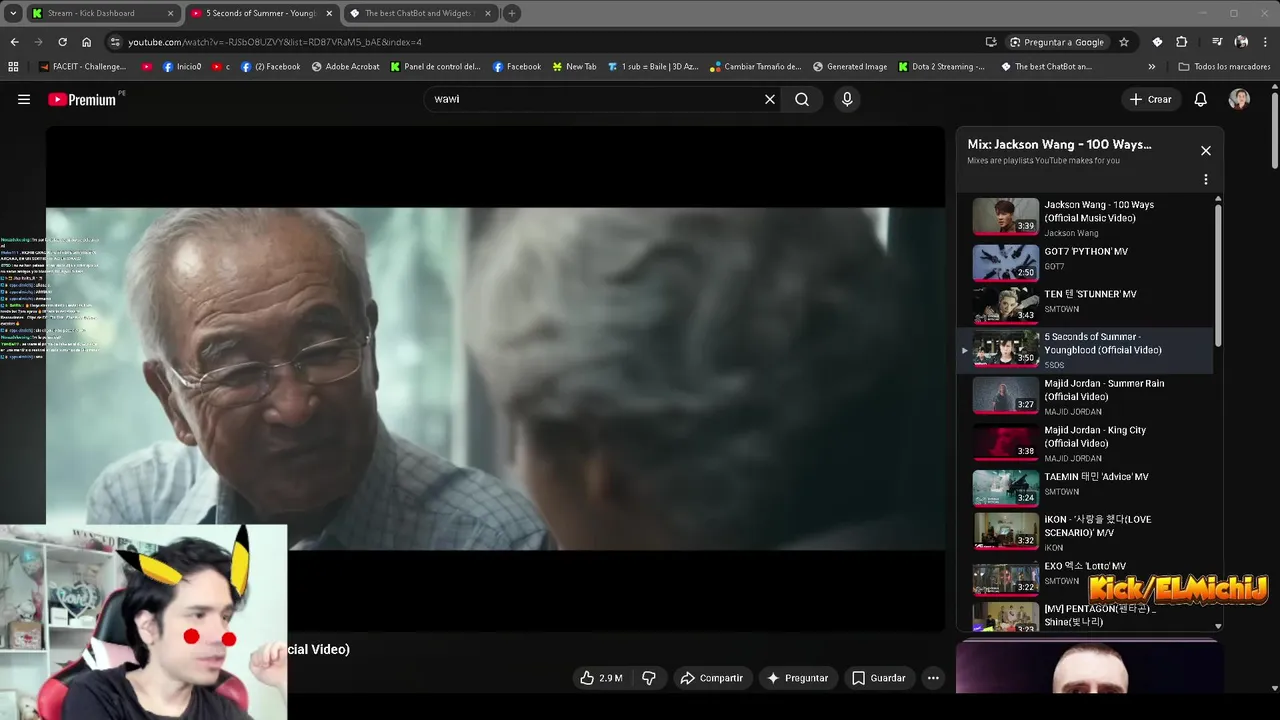Click the main video player area
The width and height of the screenshot is (1280, 720).
click(x=495, y=378)
